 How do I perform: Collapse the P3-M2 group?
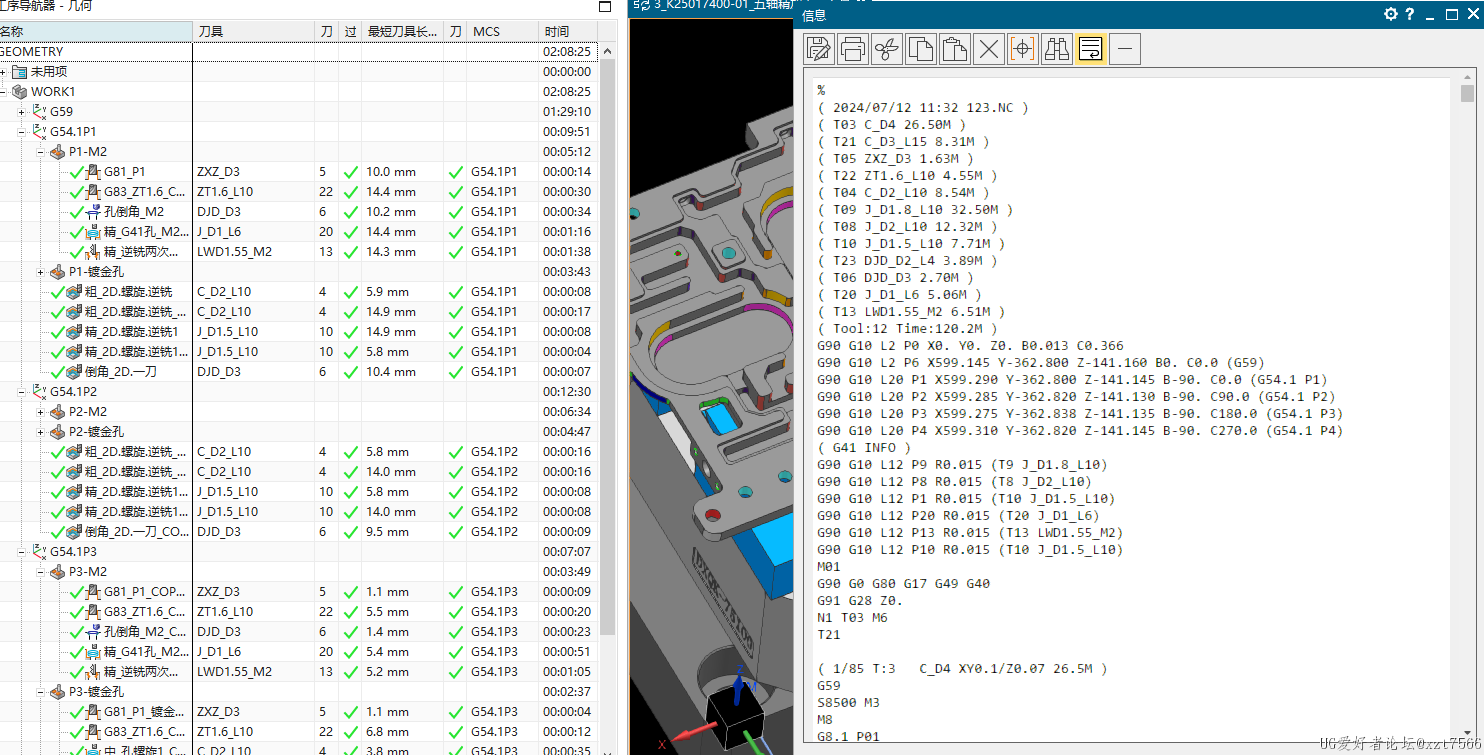(x=41, y=572)
